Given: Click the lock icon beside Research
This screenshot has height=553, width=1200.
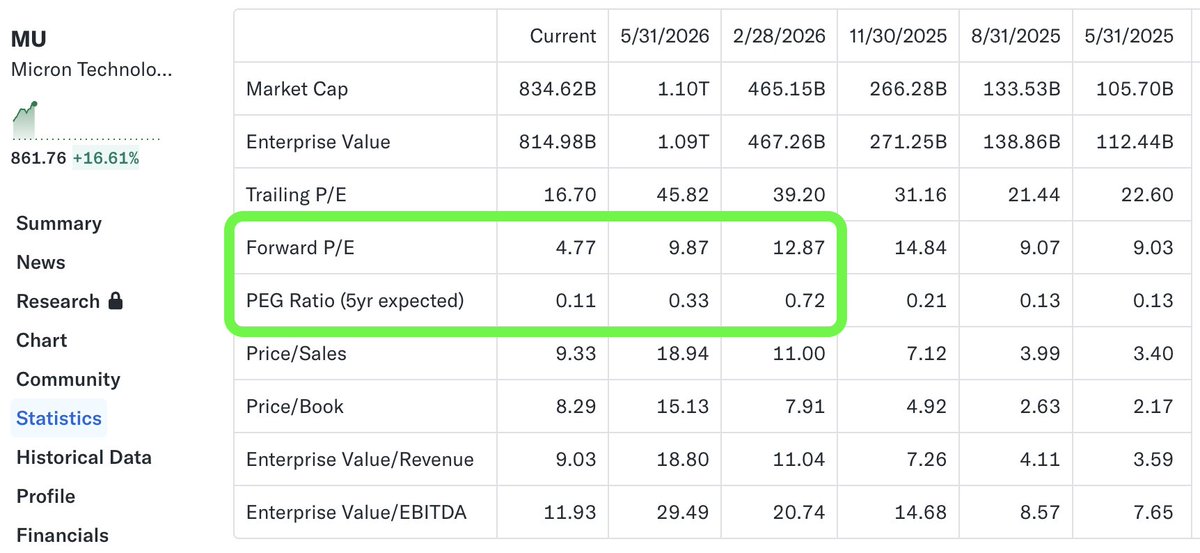Looking at the screenshot, I should point(115,301).
